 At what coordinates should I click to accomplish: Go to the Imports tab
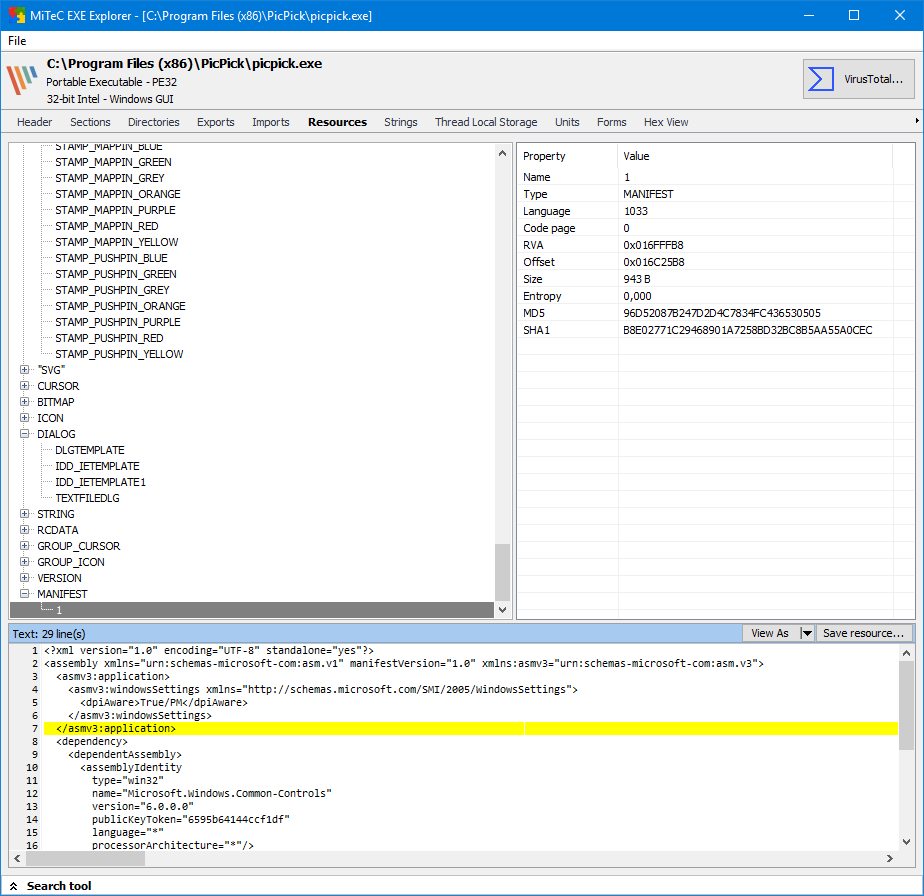tap(270, 122)
